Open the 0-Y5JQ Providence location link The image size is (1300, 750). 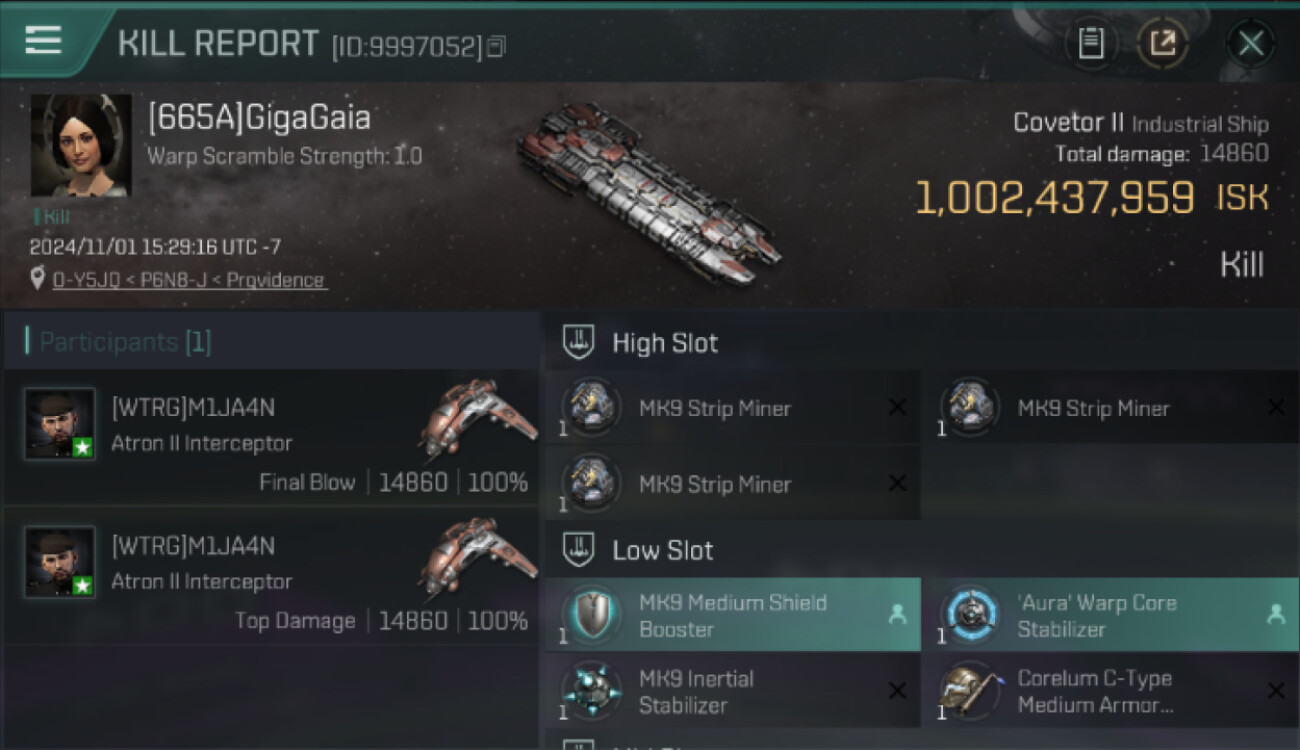click(x=189, y=280)
